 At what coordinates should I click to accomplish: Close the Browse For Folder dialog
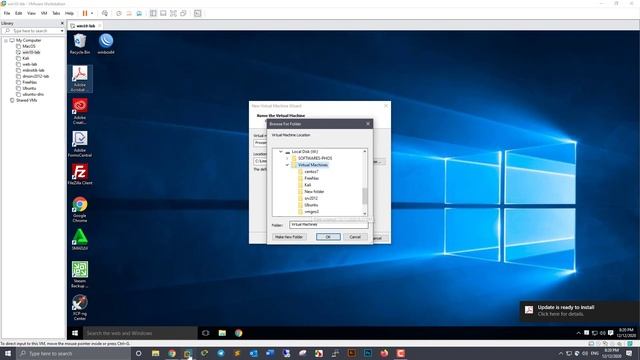[368, 124]
